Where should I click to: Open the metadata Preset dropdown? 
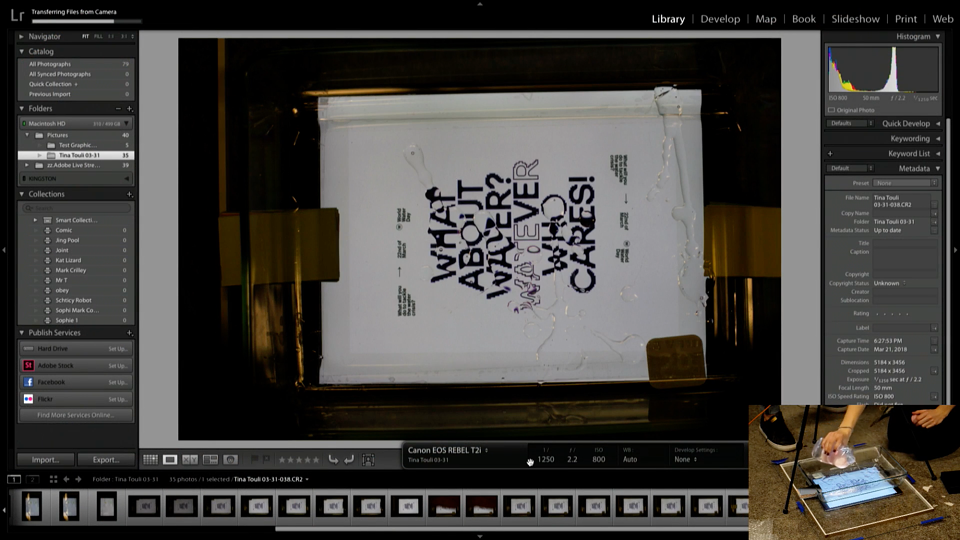(x=906, y=183)
